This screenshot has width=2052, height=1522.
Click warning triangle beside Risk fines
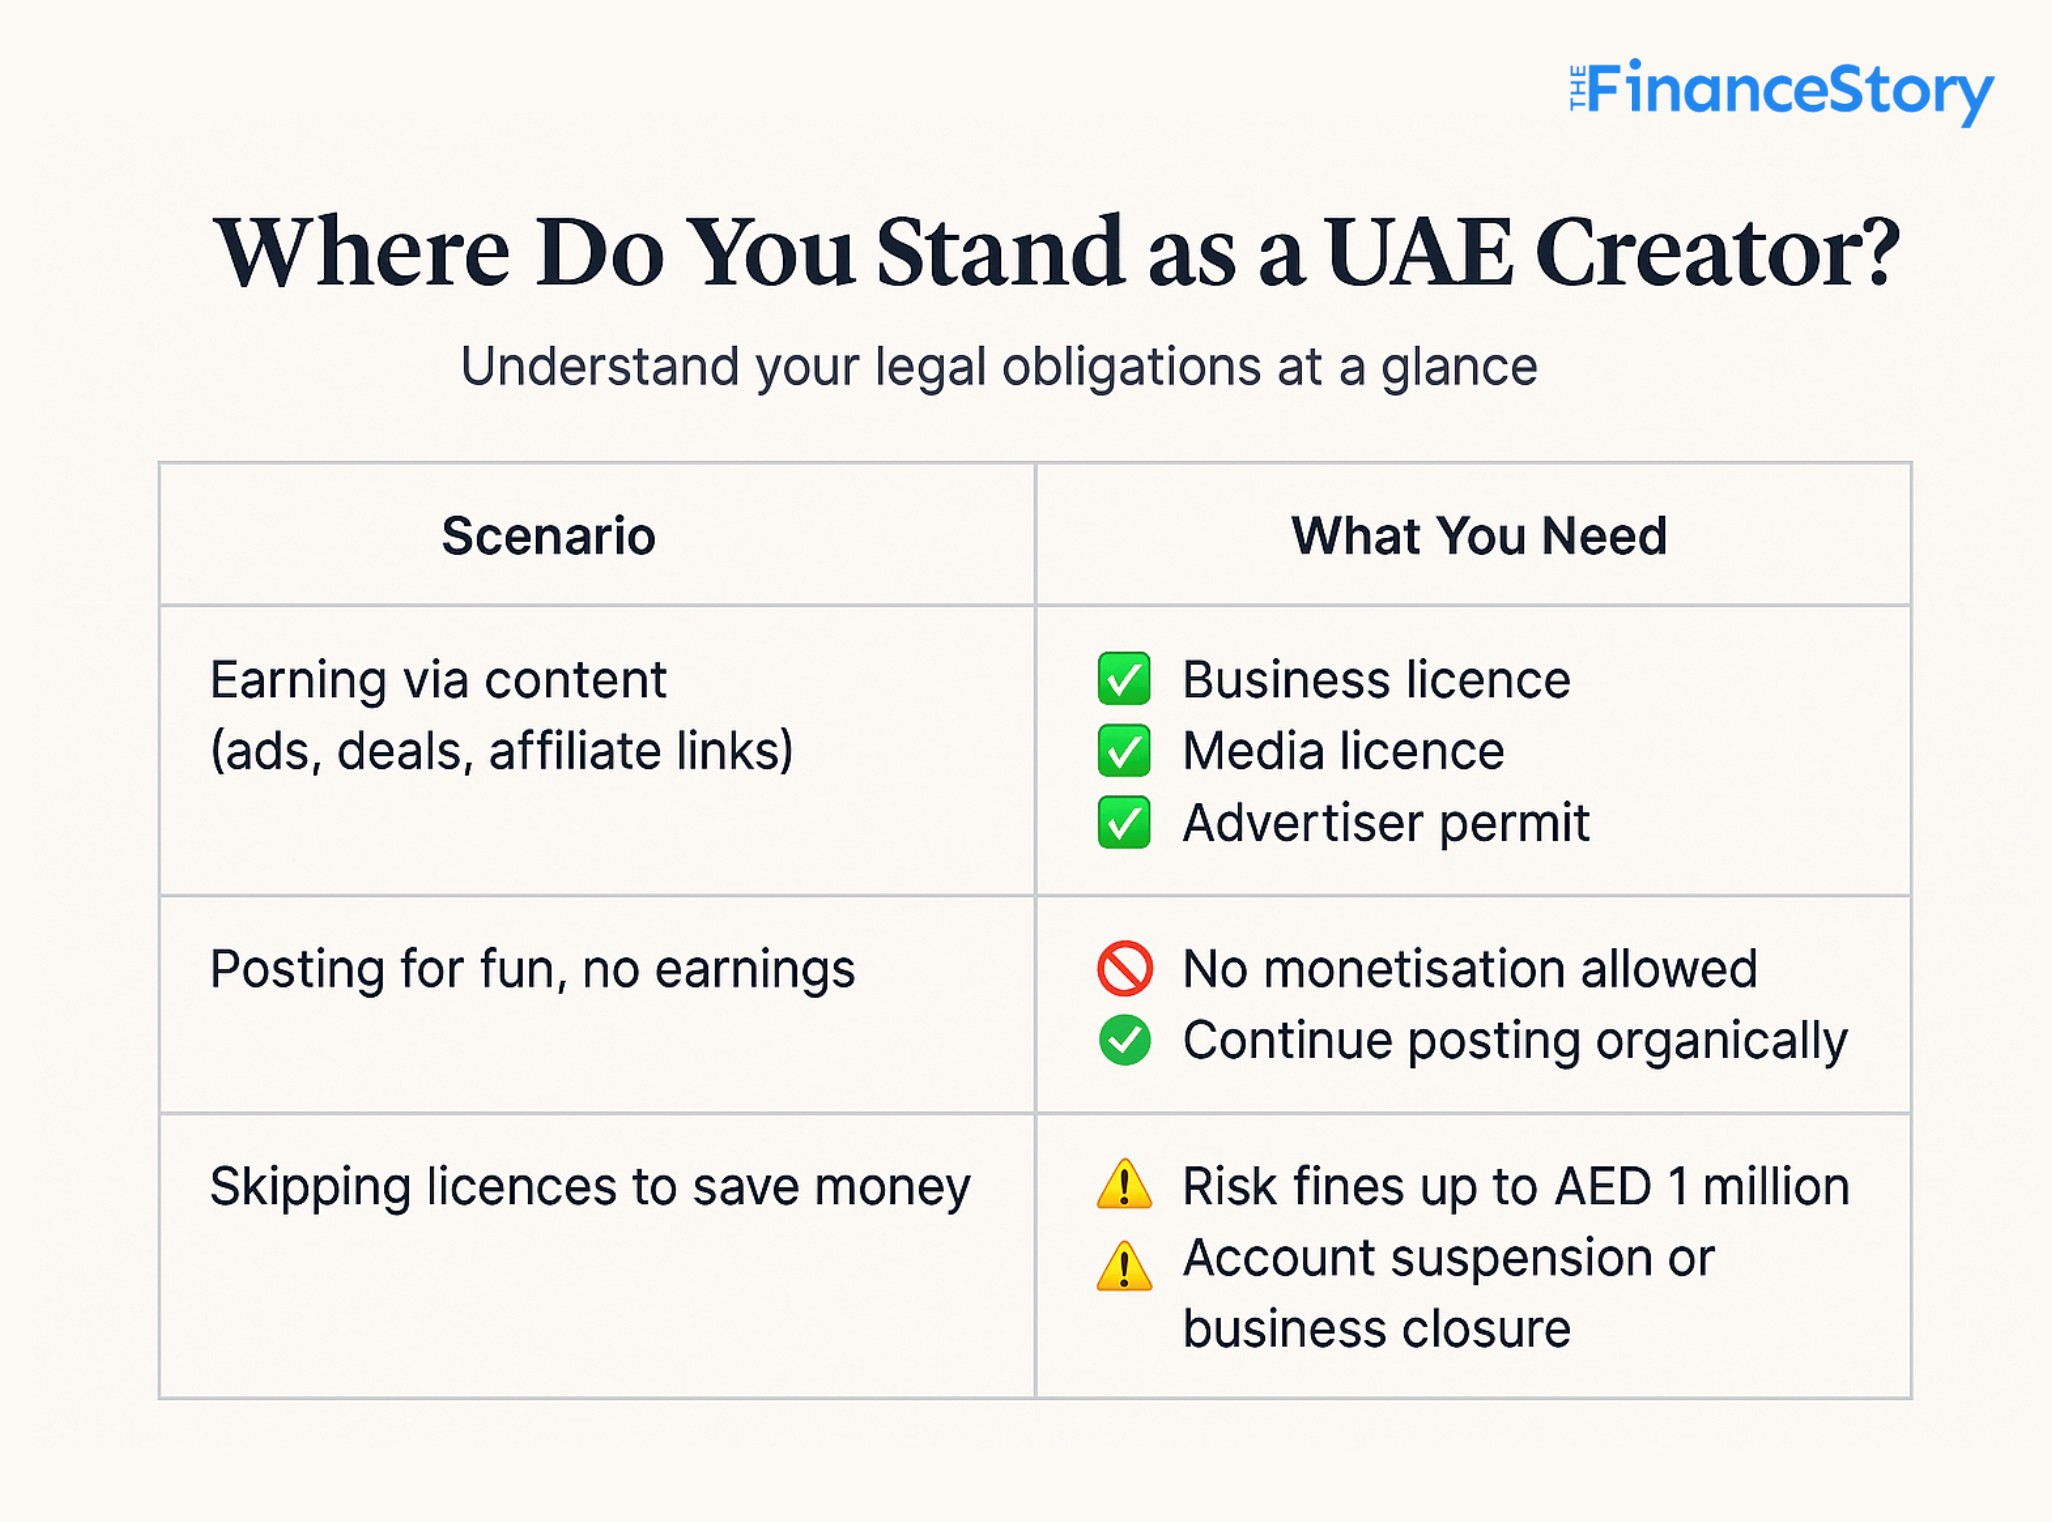click(1125, 1184)
